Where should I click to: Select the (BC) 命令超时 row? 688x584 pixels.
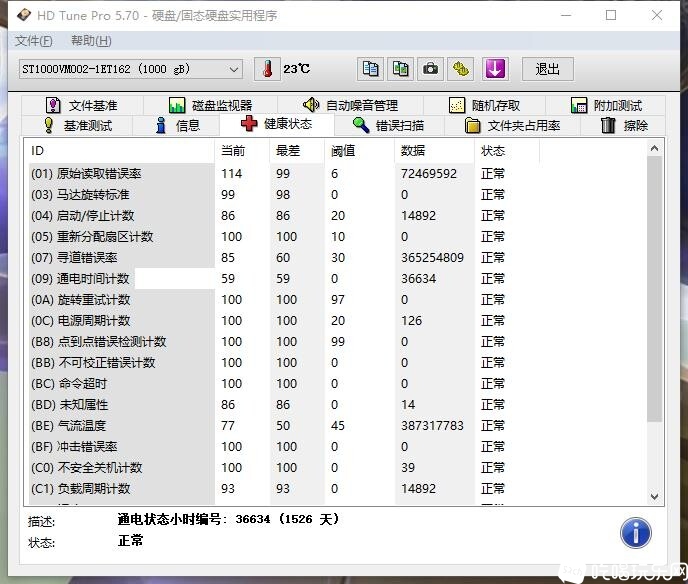284,384
